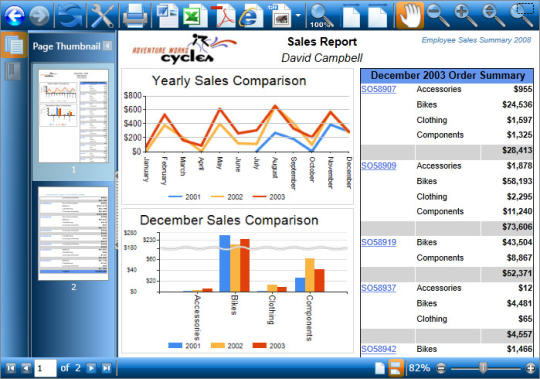Export report to Word document
The height and width of the screenshot is (379, 540).
[167, 15]
